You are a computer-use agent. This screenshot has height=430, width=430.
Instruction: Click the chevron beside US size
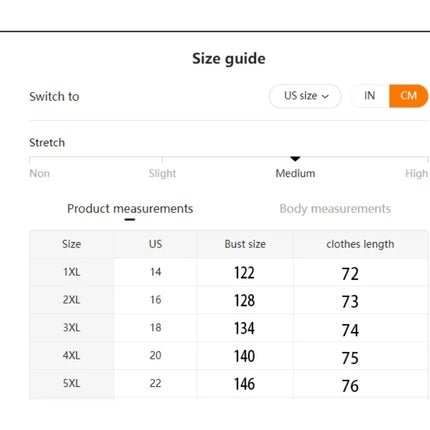[x=325, y=97]
